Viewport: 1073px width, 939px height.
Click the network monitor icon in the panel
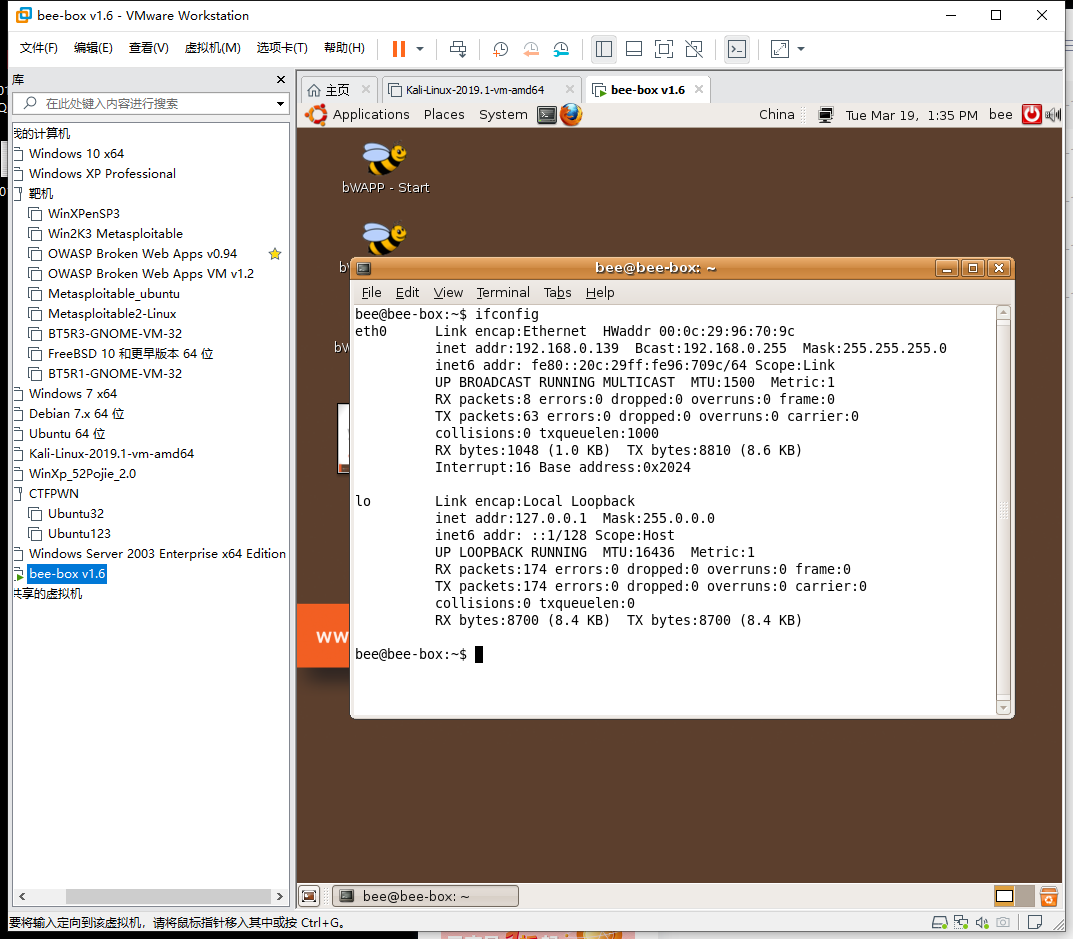(825, 115)
